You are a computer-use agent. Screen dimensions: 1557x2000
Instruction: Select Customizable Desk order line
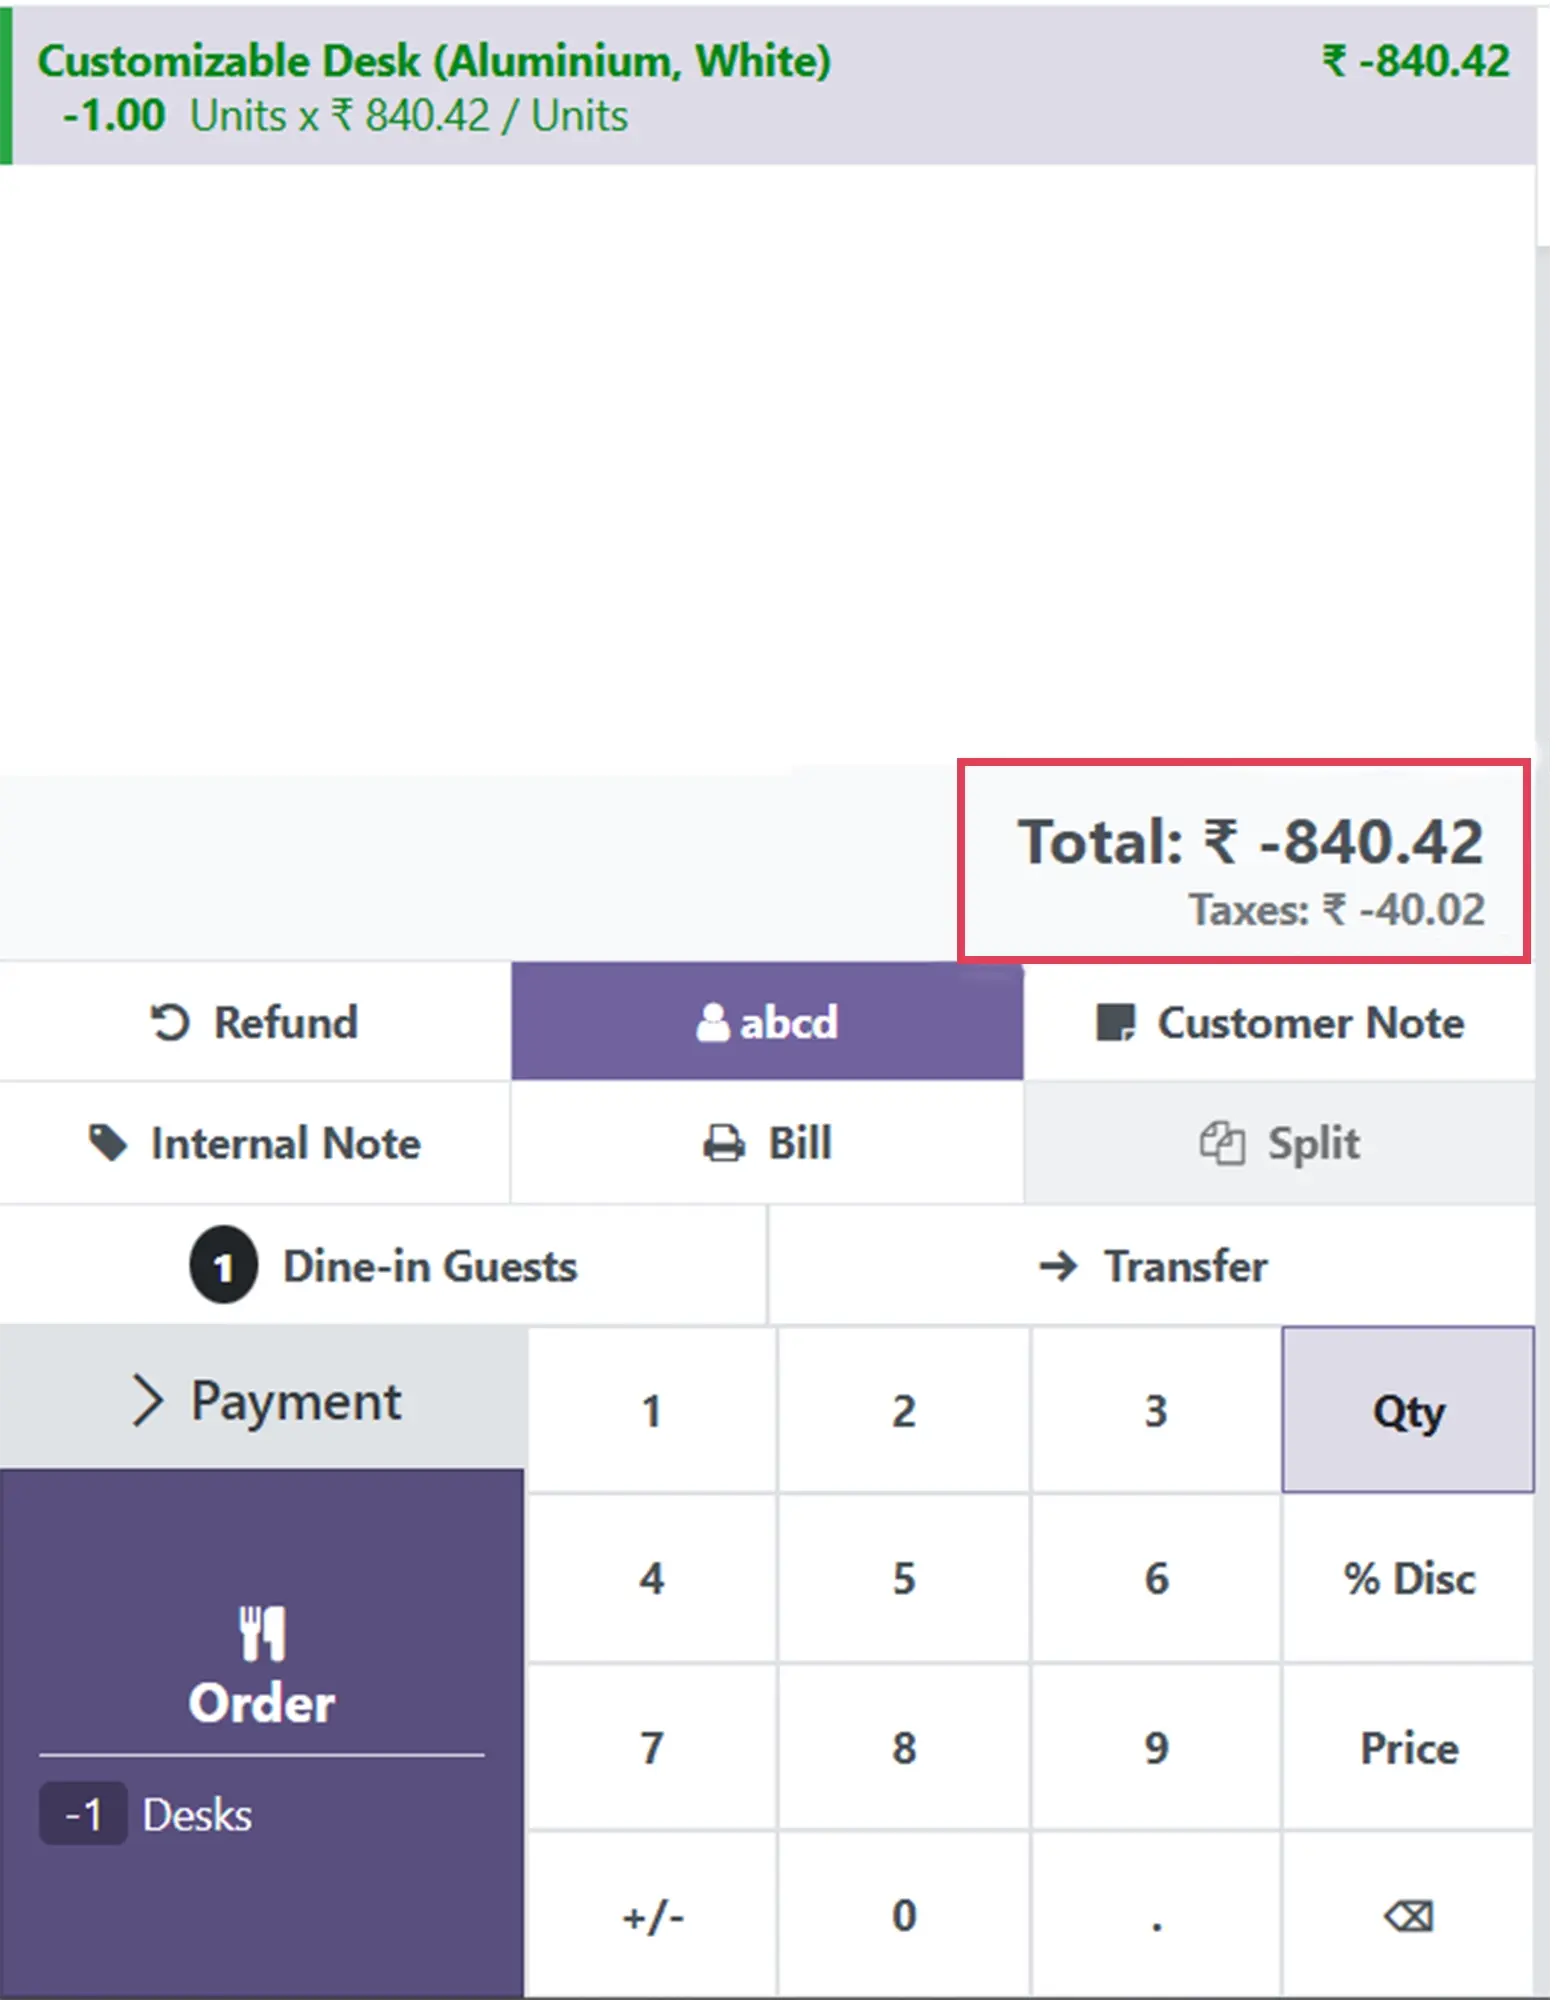click(x=768, y=88)
